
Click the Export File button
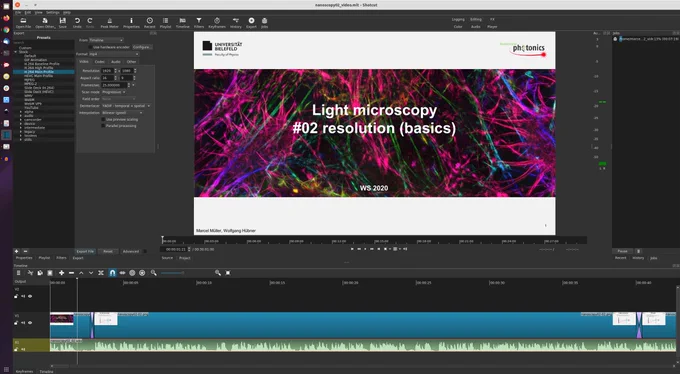(85, 251)
